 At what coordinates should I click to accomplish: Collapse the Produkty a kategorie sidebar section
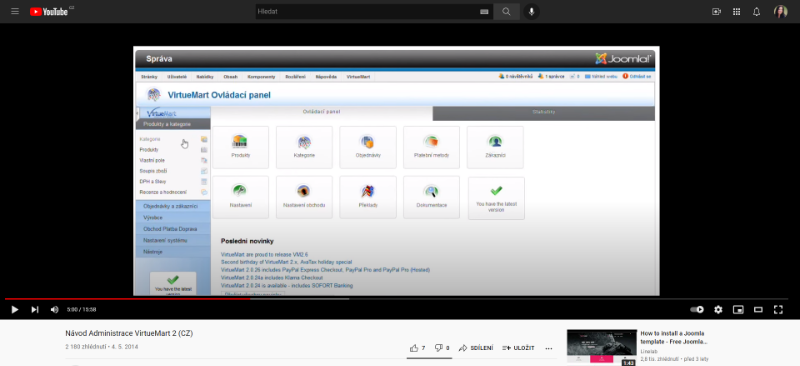click(x=173, y=124)
